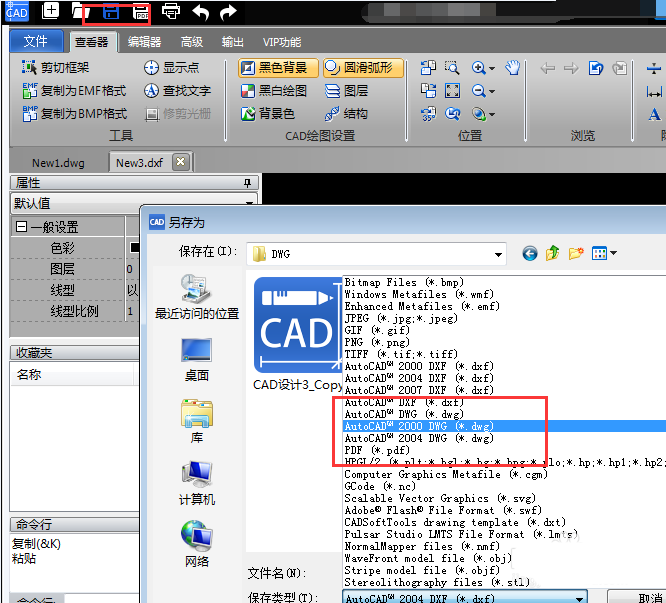Image resolution: width=666 pixels, height=603 pixels.
Task: Choose Bitmap Files (*.bmp) format
Action: click(505, 282)
